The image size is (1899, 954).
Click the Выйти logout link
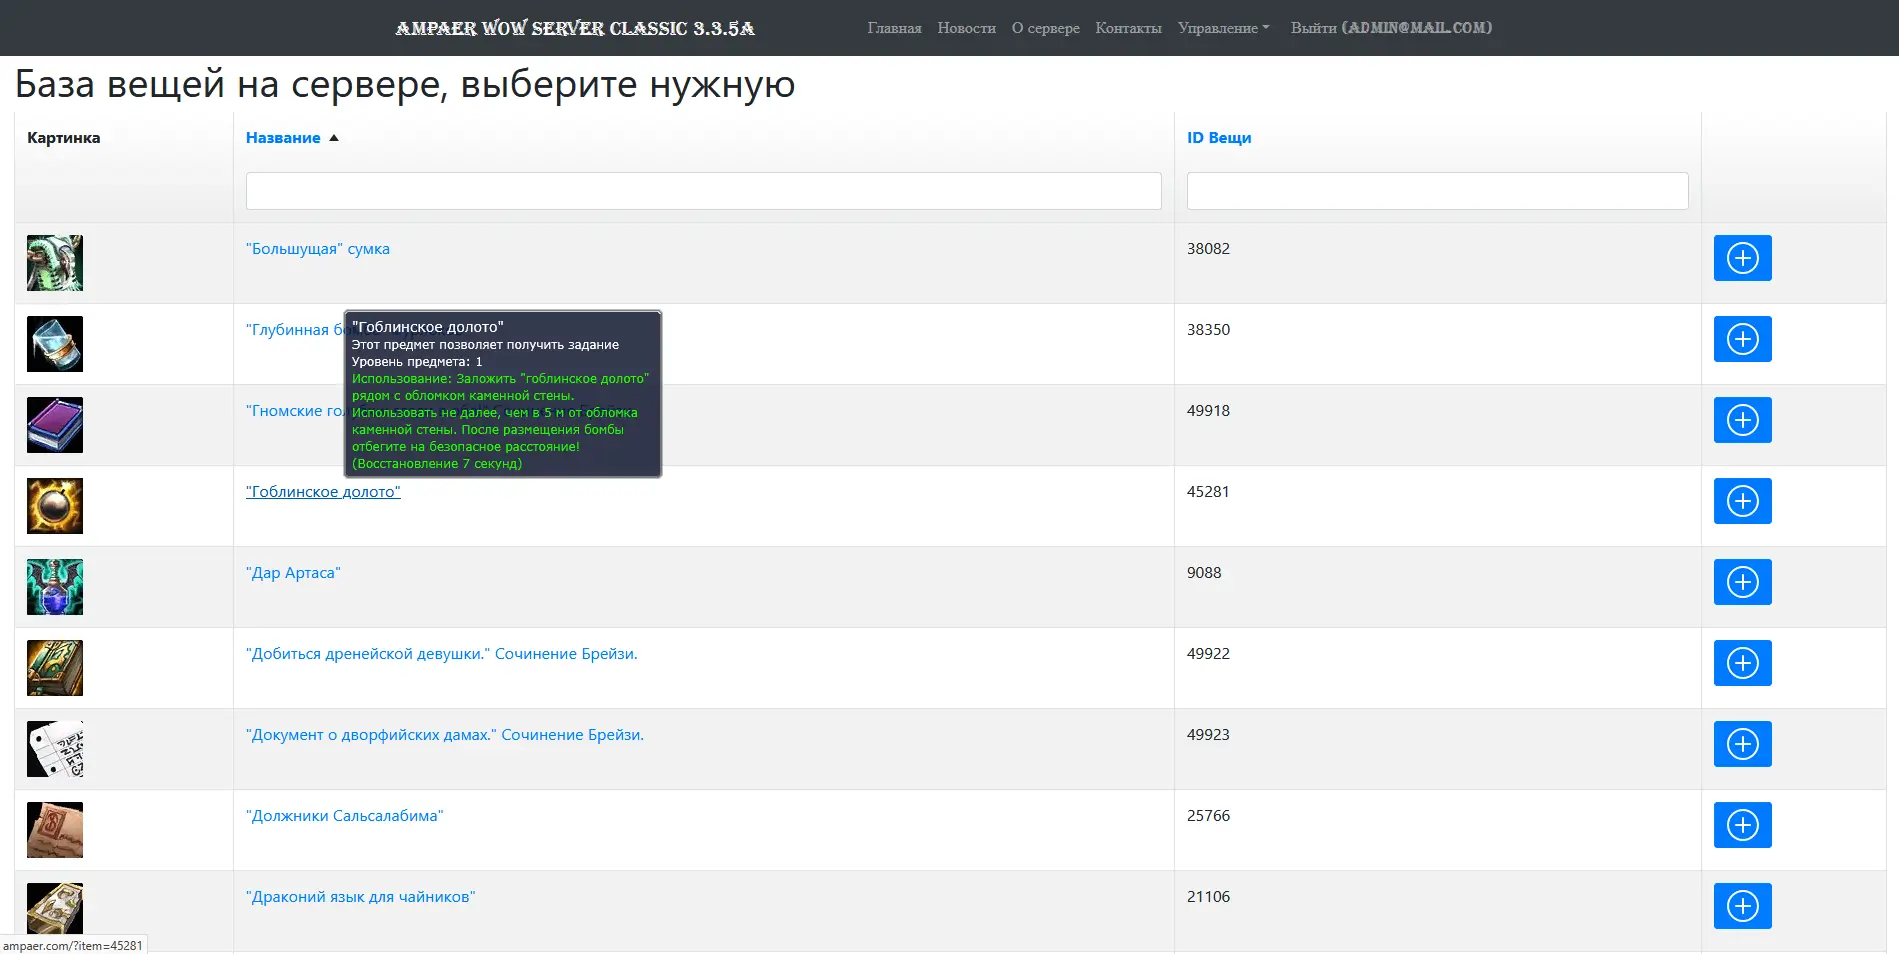(x=1391, y=28)
